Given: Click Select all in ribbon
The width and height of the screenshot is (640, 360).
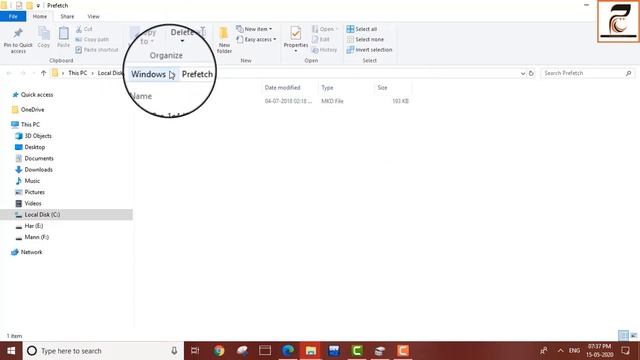Looking at the screenshot, I should click(x=362, y=29).
